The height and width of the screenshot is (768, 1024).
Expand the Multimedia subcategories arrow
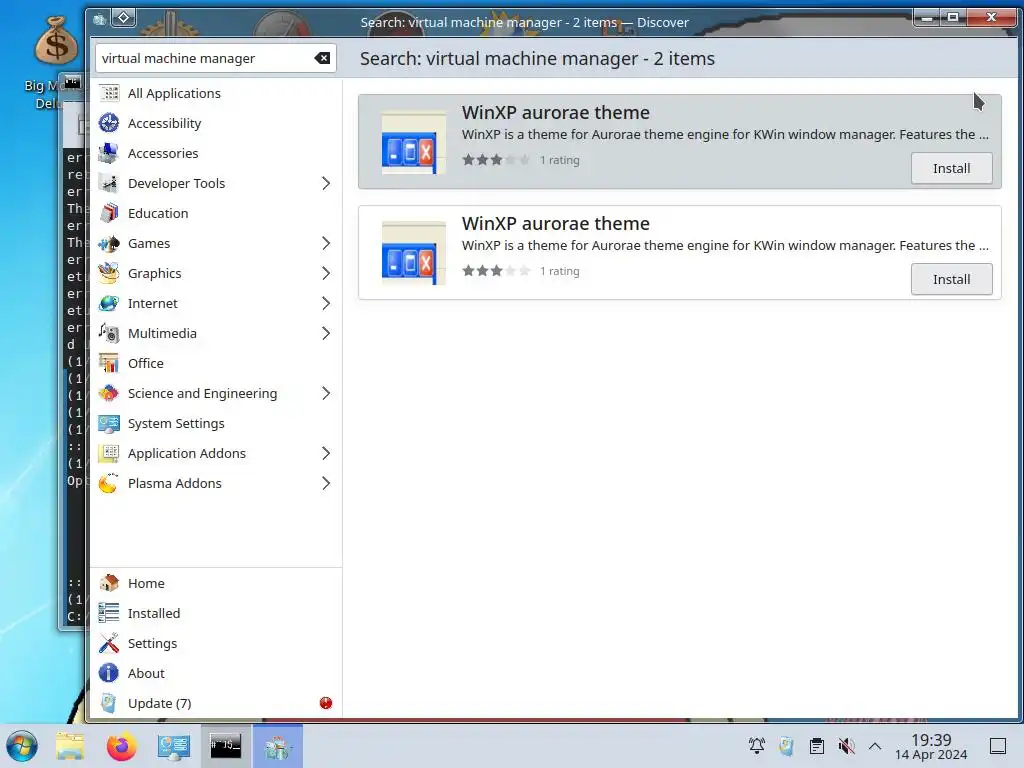point(325,334)
